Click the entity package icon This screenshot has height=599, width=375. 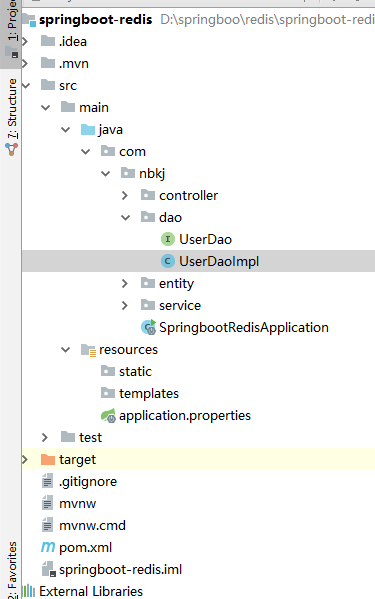coord(148,283)
